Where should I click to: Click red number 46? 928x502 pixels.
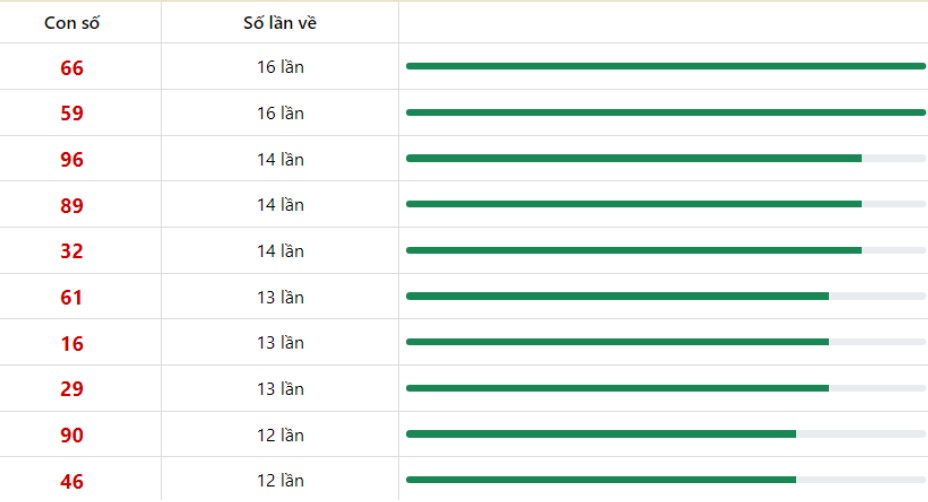tap(72, 481)
